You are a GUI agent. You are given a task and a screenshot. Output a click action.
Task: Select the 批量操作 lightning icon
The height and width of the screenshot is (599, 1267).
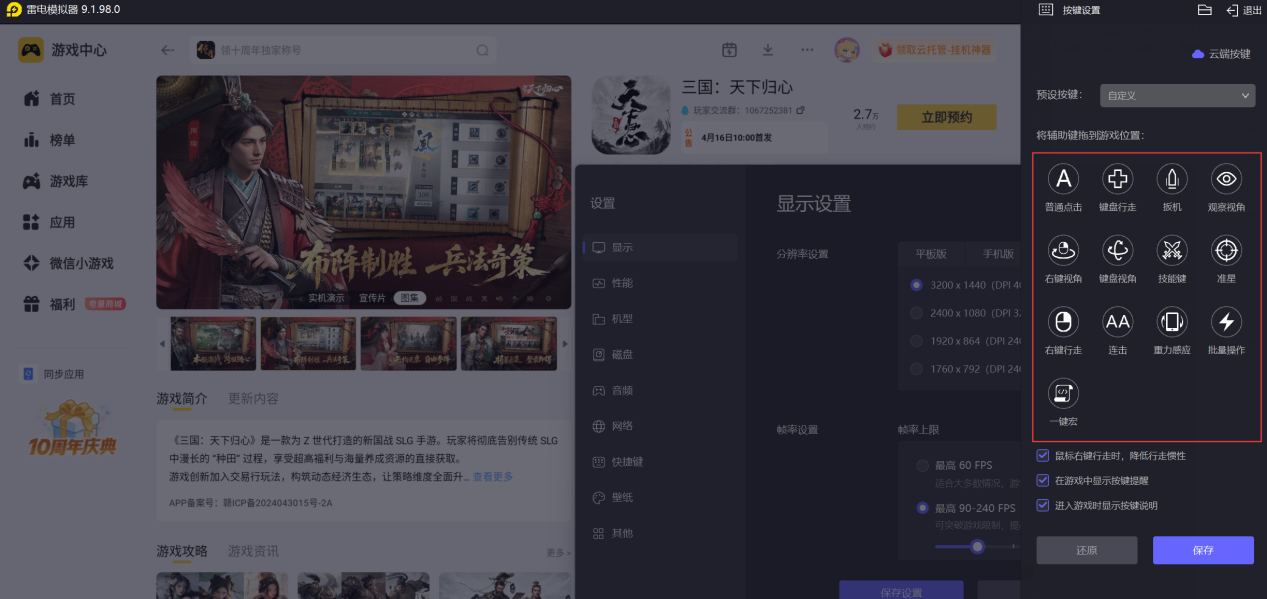tap(1226, 322)
